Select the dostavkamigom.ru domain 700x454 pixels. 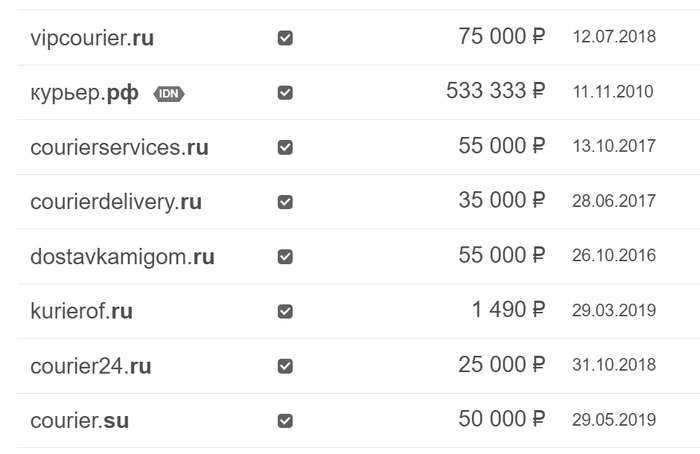pyautogui.click(x=122, y=257)
